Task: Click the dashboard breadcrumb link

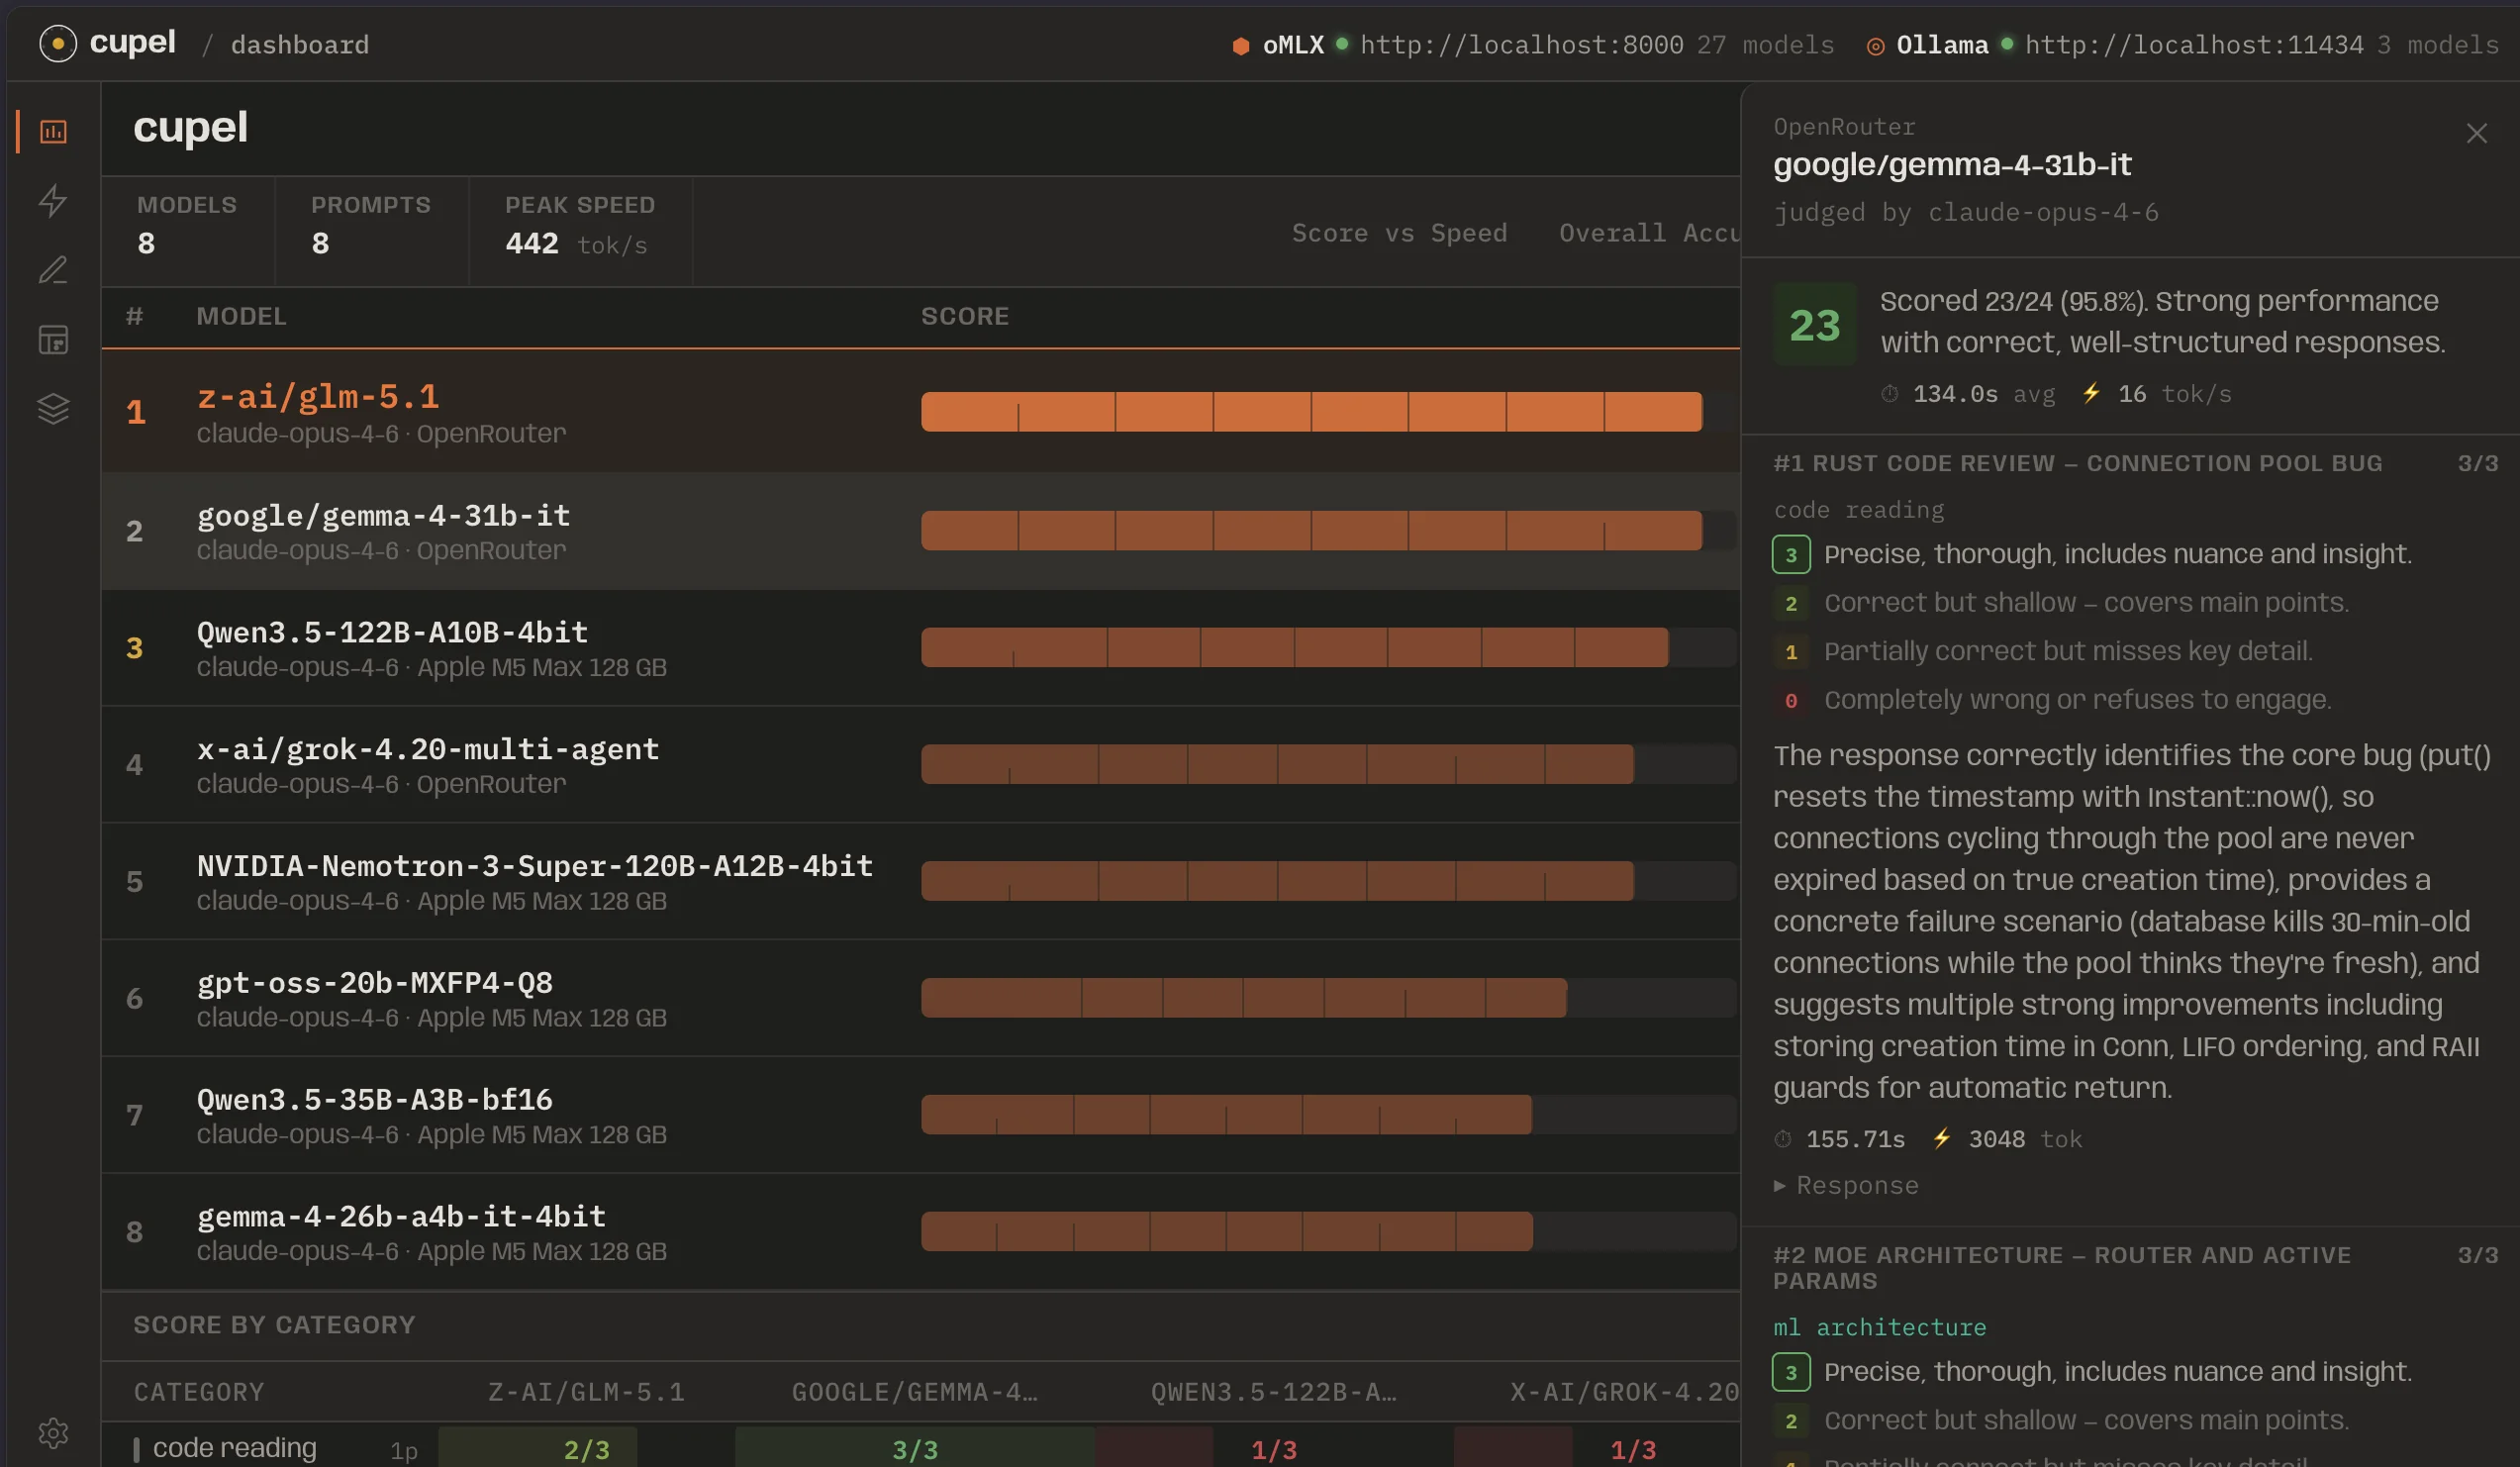Action: pos(299,45)
